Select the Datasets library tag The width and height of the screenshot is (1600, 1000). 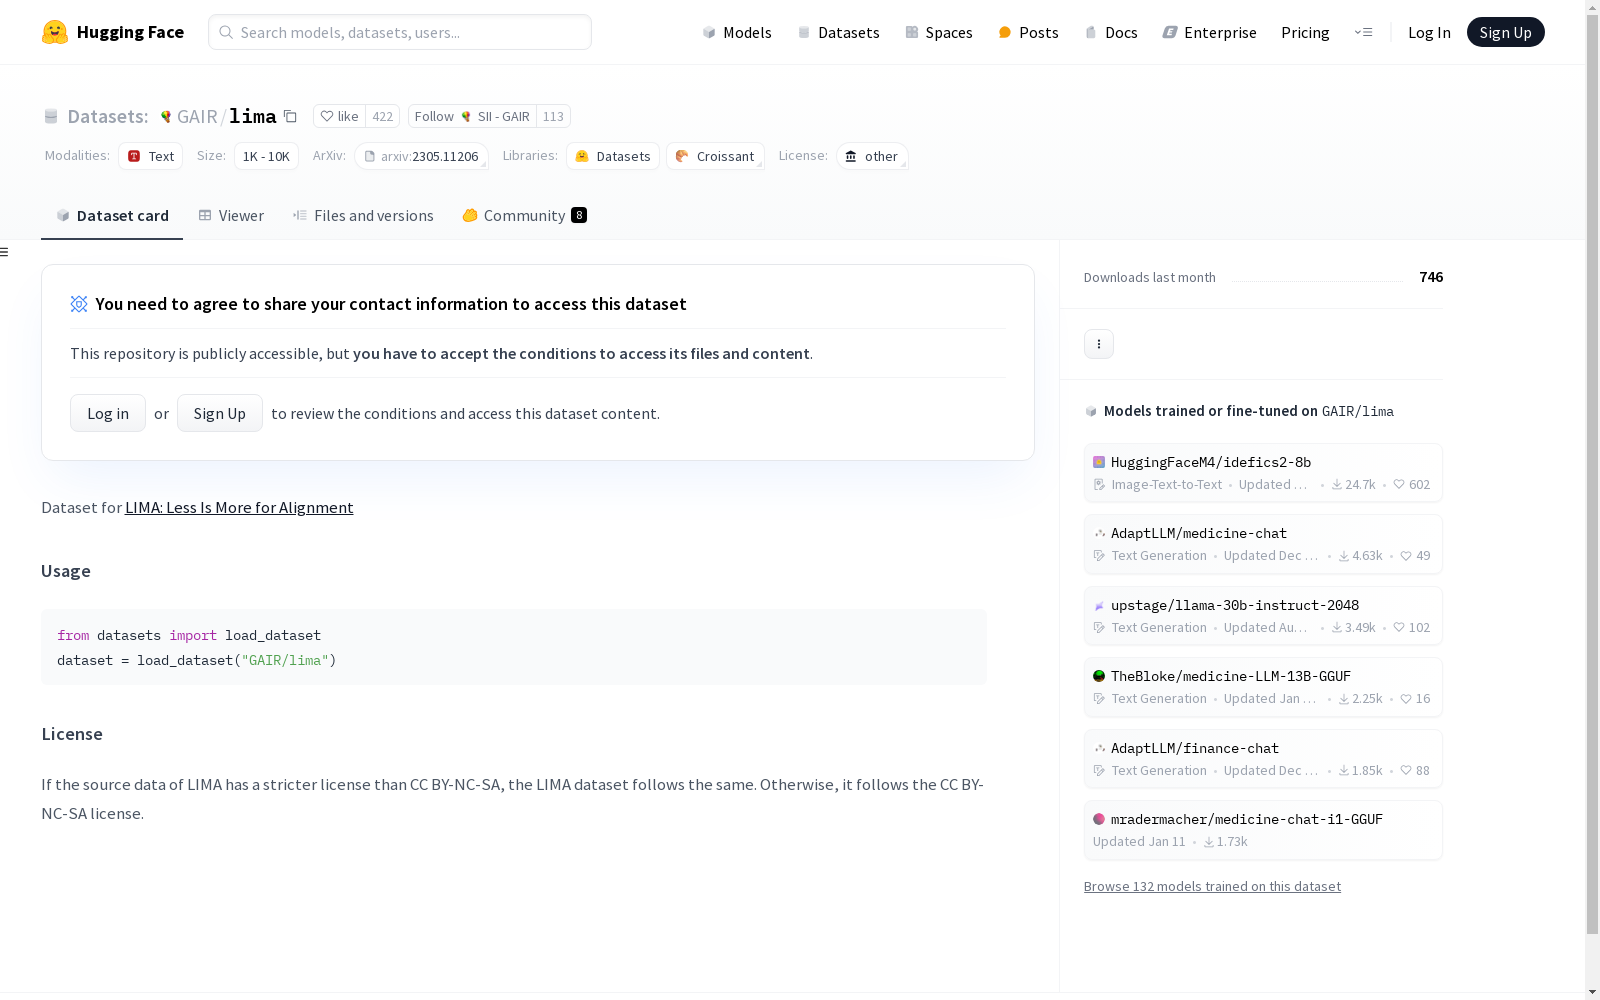pos(613,156)
